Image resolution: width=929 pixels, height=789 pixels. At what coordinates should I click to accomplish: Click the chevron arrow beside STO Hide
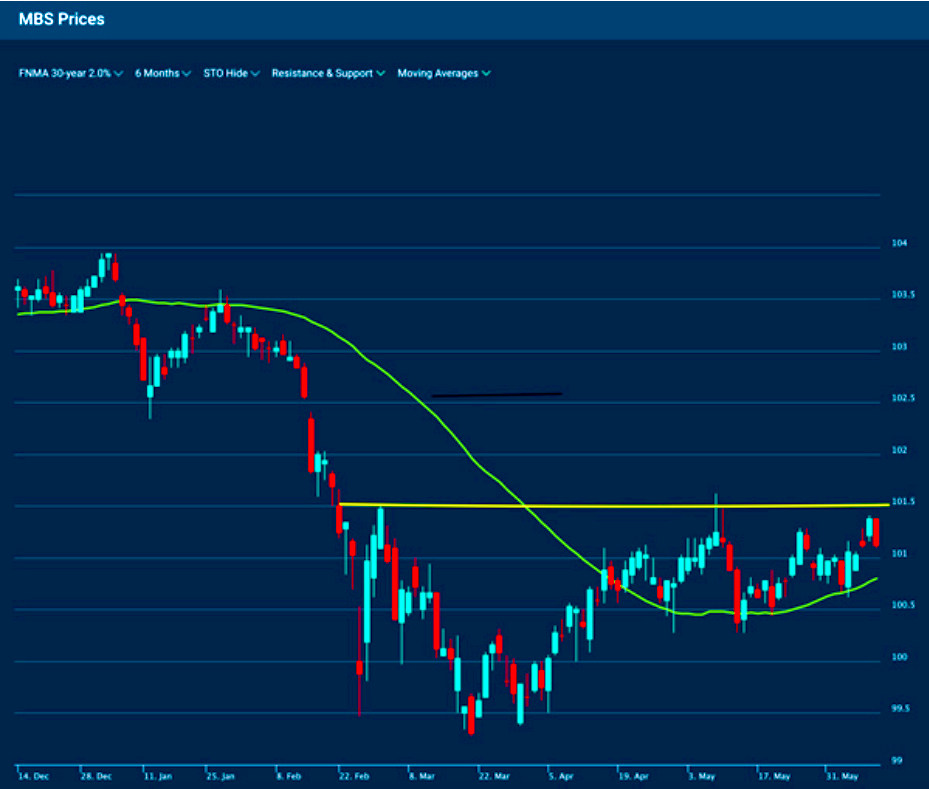[256, 74]
